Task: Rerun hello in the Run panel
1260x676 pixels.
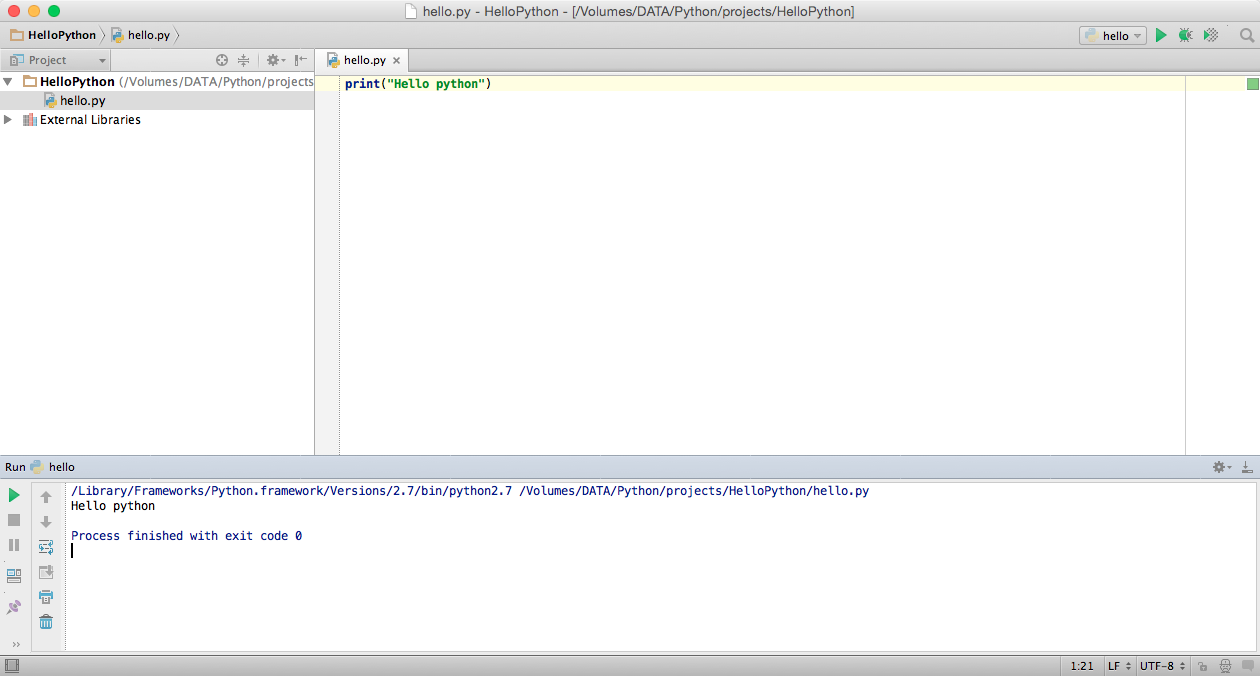Action: click(x=14, y=495)
